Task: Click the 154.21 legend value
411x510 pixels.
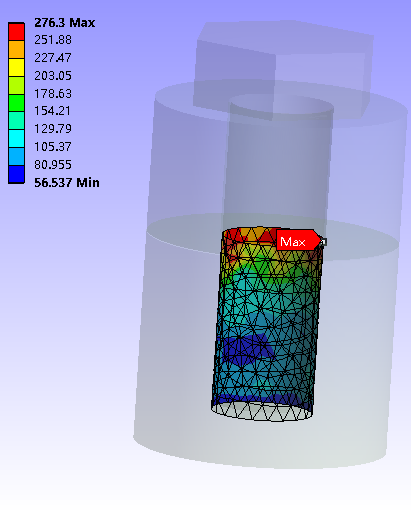Action: click(53, 111)
